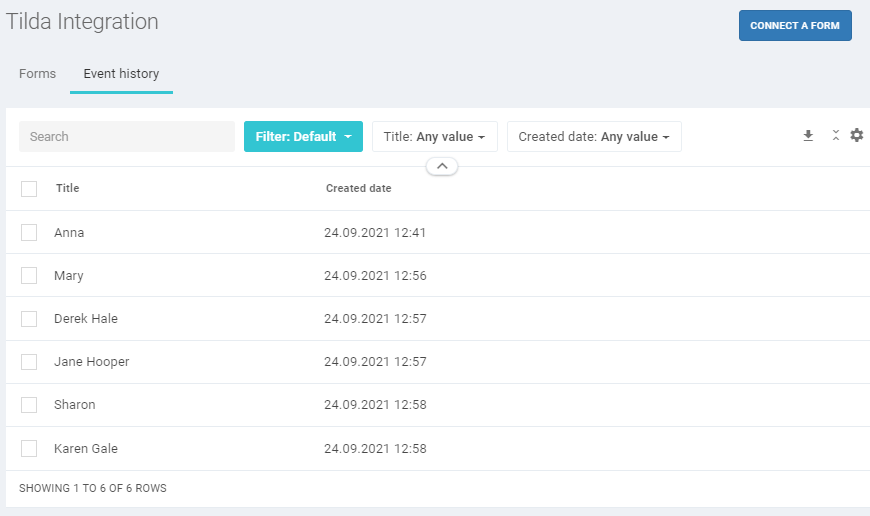Image resolution: width=870 pixels, height=516 pixels.
Task: Sort by Created date column header
Action: [358, 188]
